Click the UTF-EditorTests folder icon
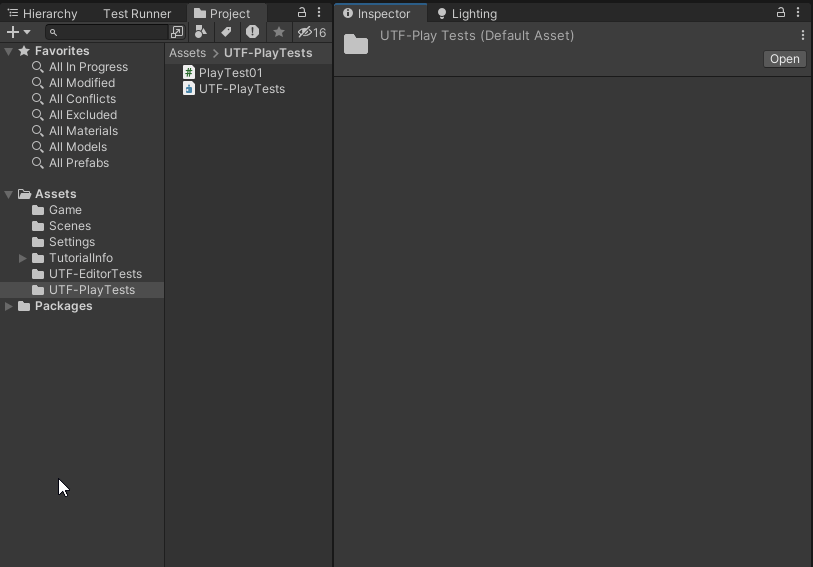 pos(38,274)
